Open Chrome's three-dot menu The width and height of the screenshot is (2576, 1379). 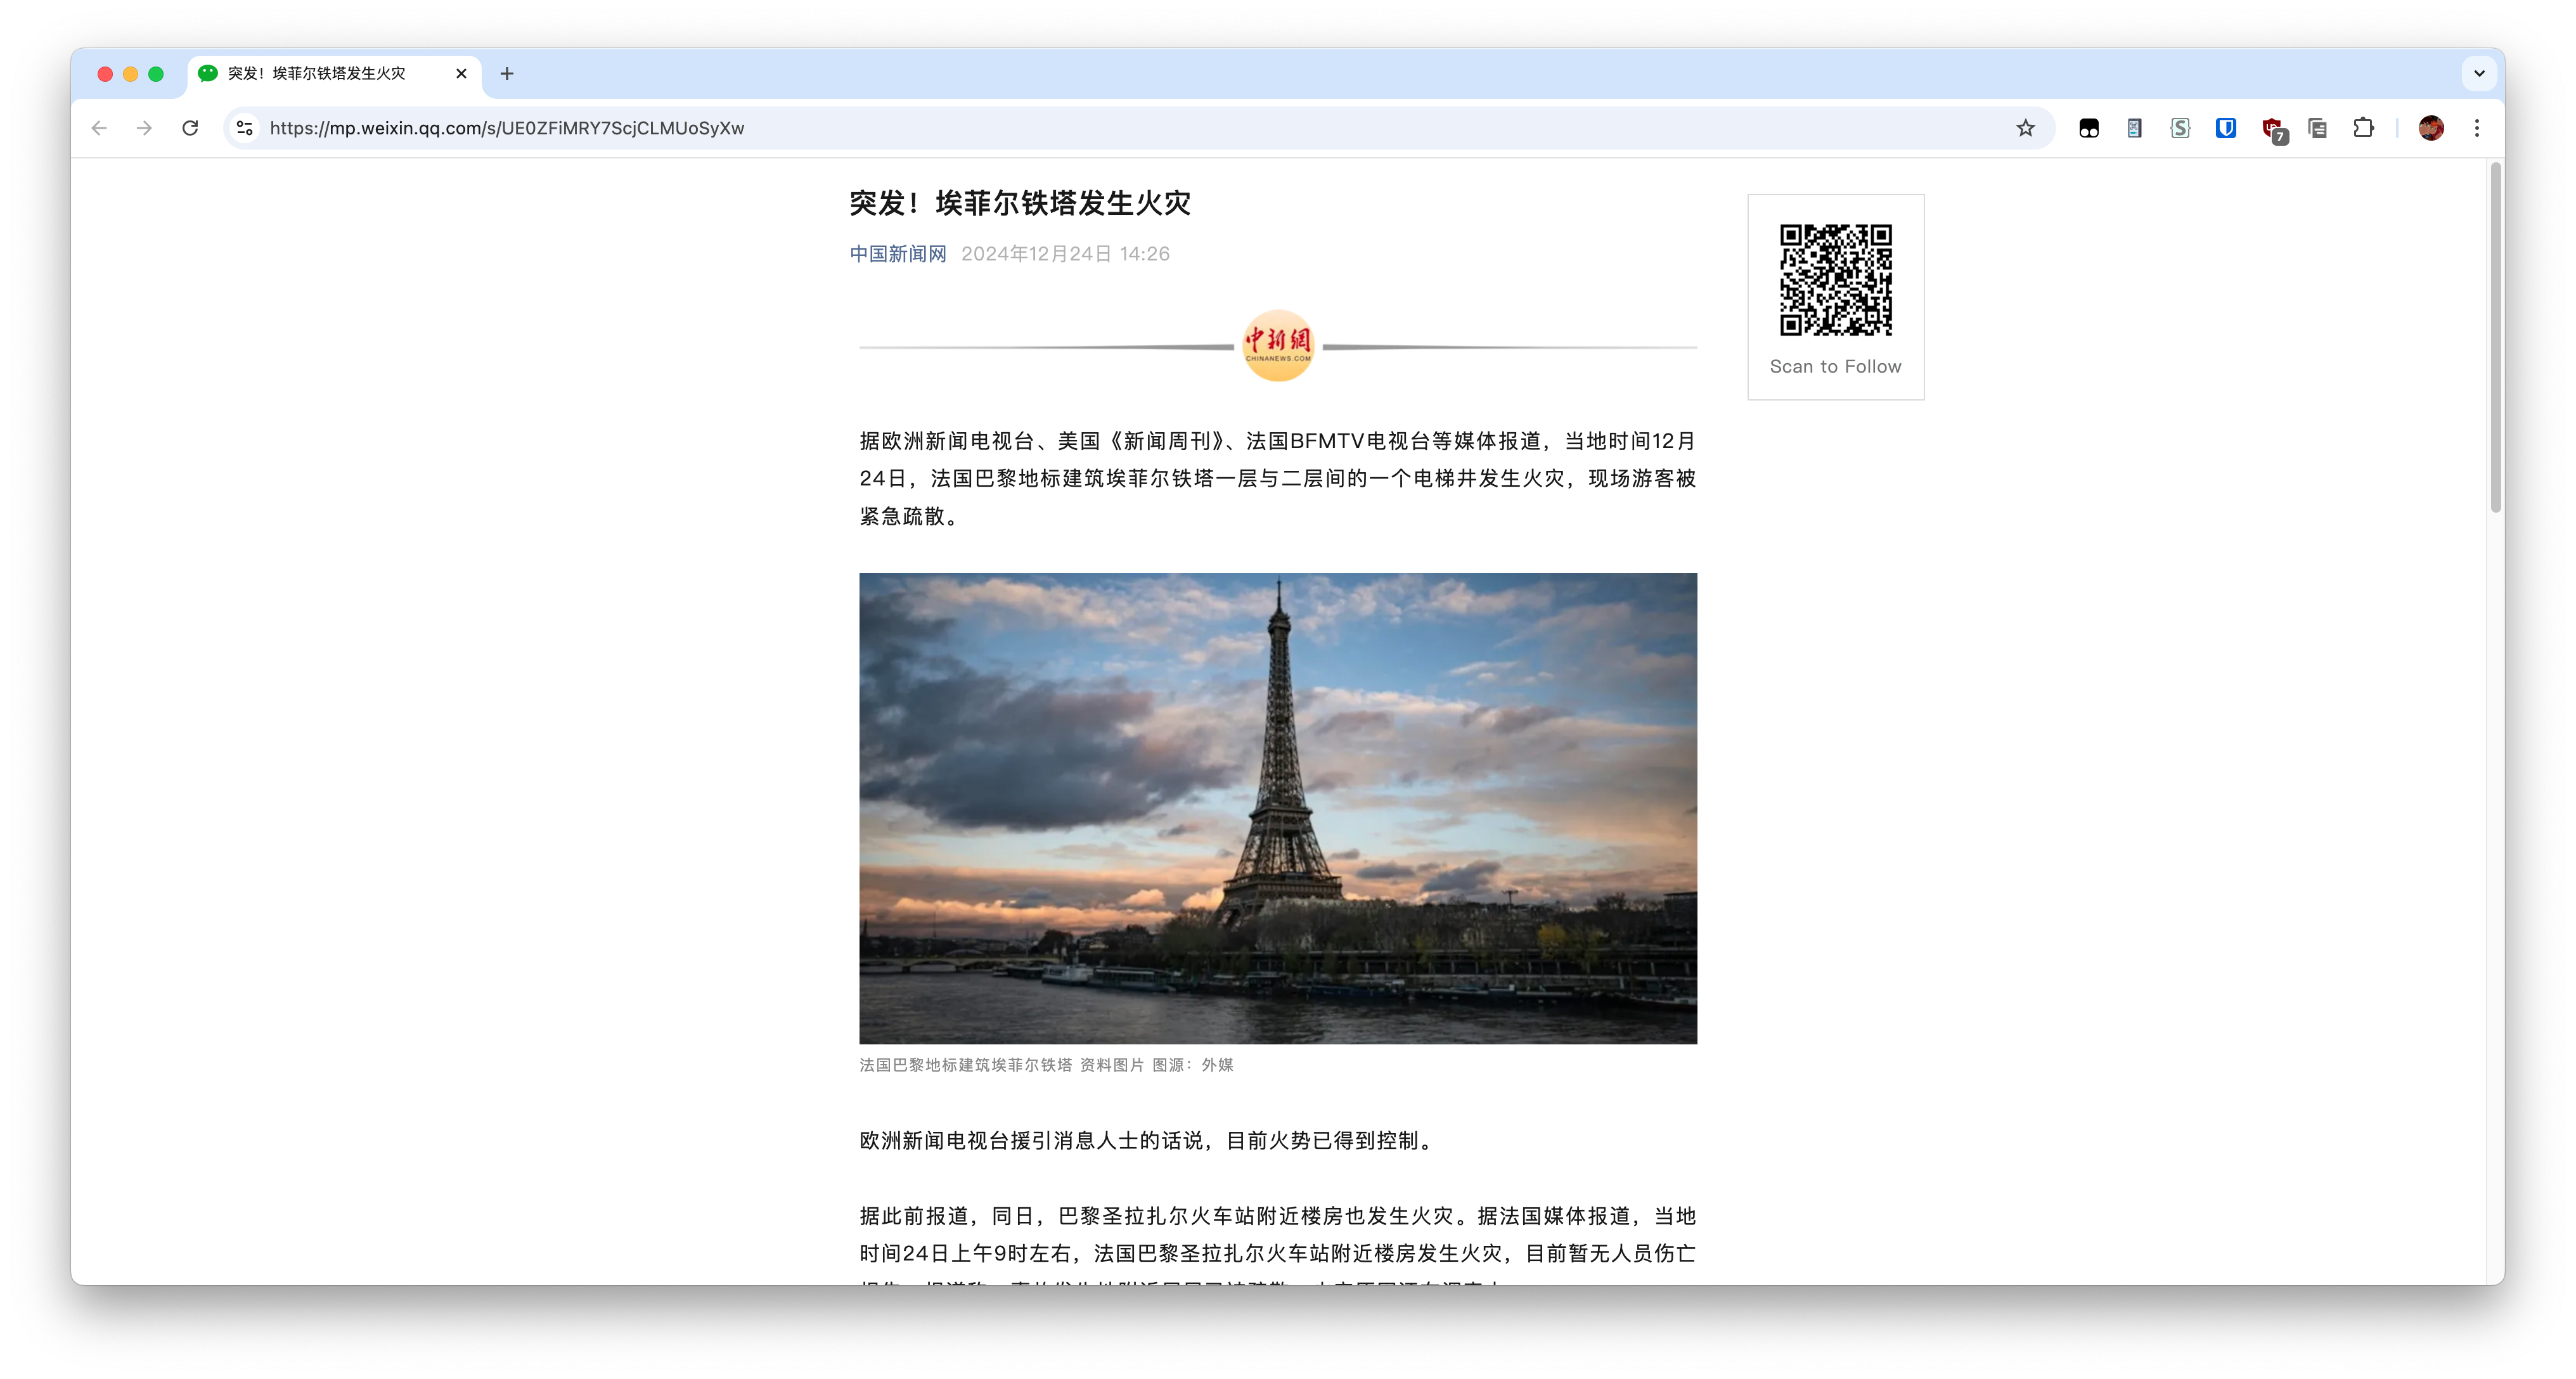pos(2478,128)
